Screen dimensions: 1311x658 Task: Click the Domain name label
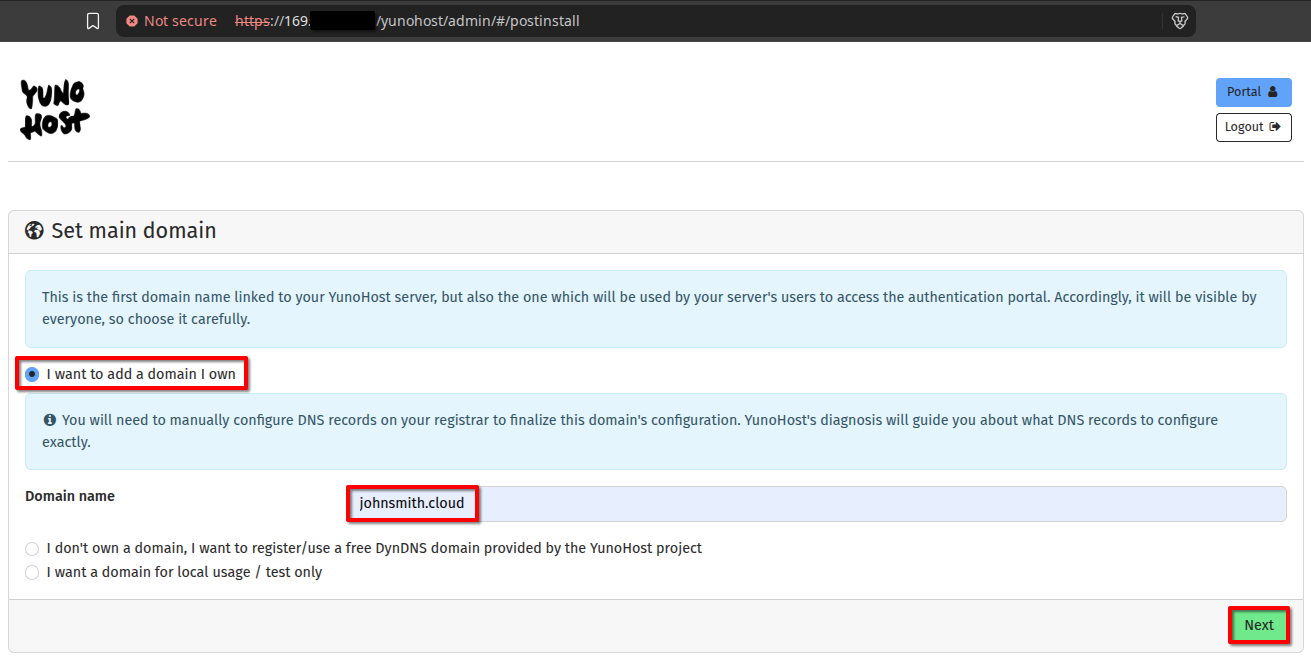click(70, 496)
